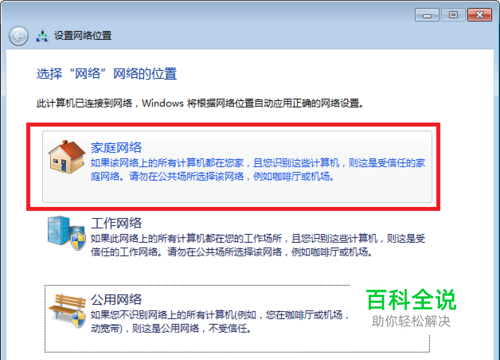Click the park bench icon for 公用网络

point(67,310)
